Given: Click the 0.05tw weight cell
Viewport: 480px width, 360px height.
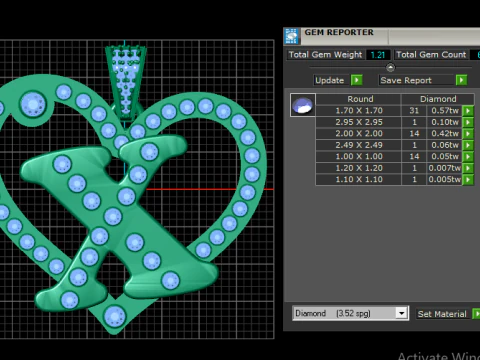Looking at the screenshot, I should [x=445, y=157].
